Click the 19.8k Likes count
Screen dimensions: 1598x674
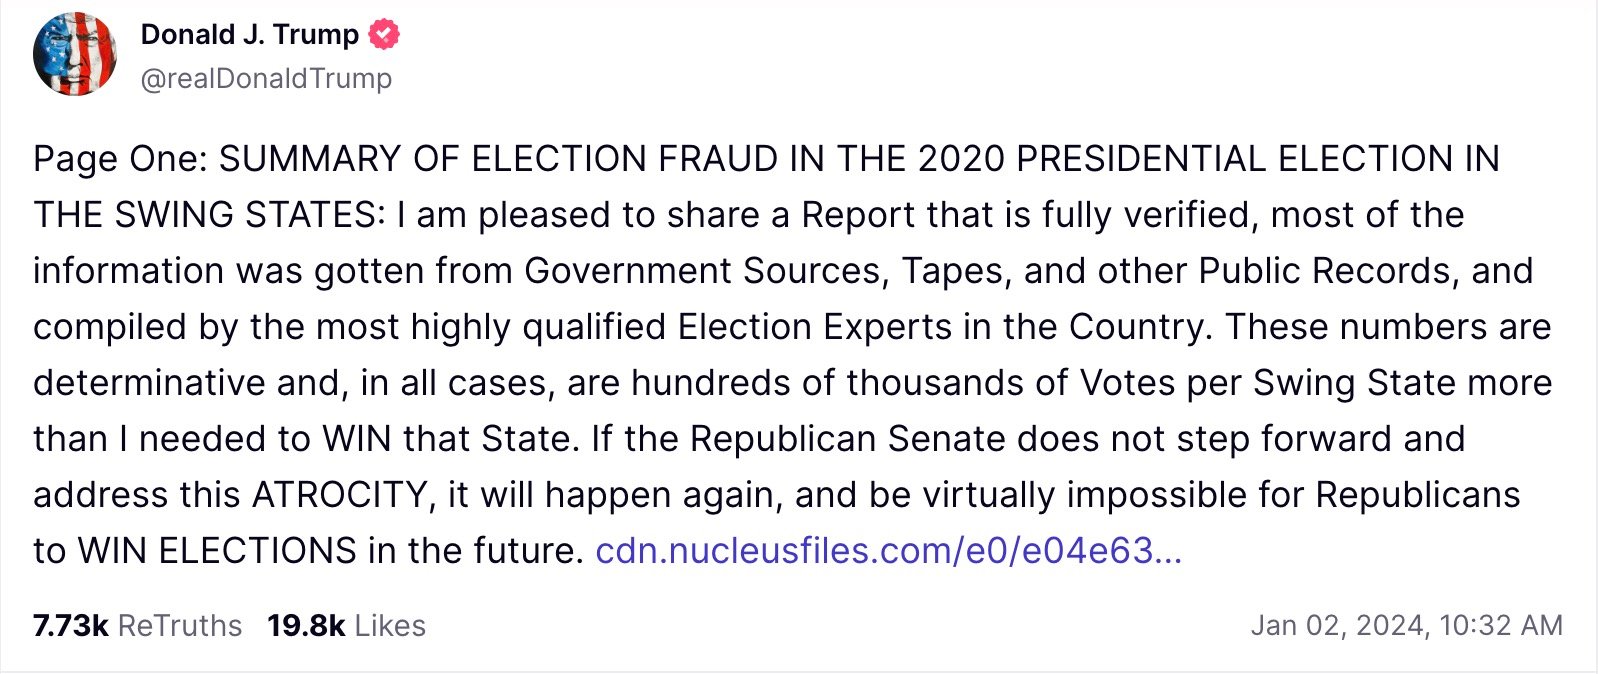[x=305, y=626]
